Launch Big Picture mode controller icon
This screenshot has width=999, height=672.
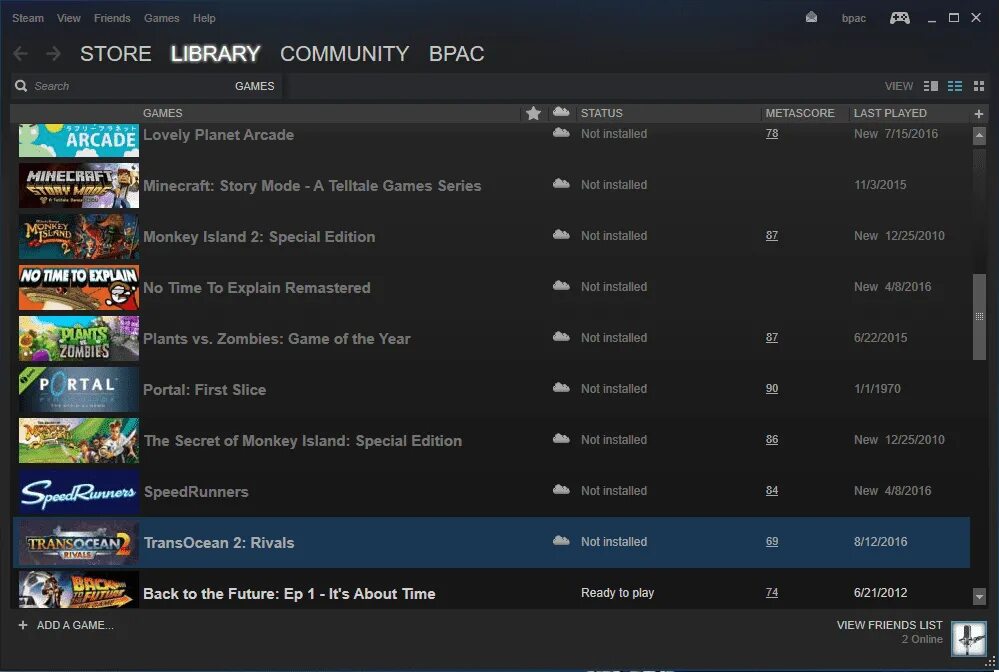pos(900,17)
